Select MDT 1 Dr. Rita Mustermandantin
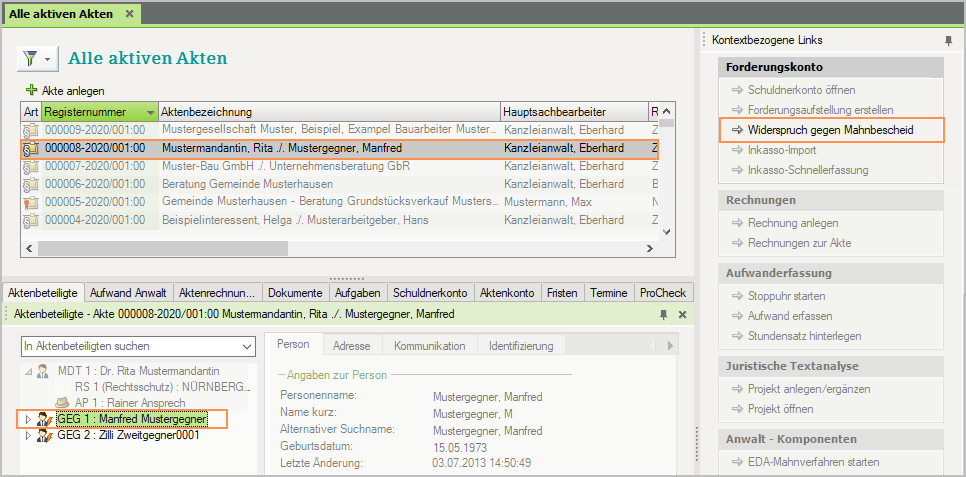The height and width of the screenshot is (477, 966). click(138, 371)
